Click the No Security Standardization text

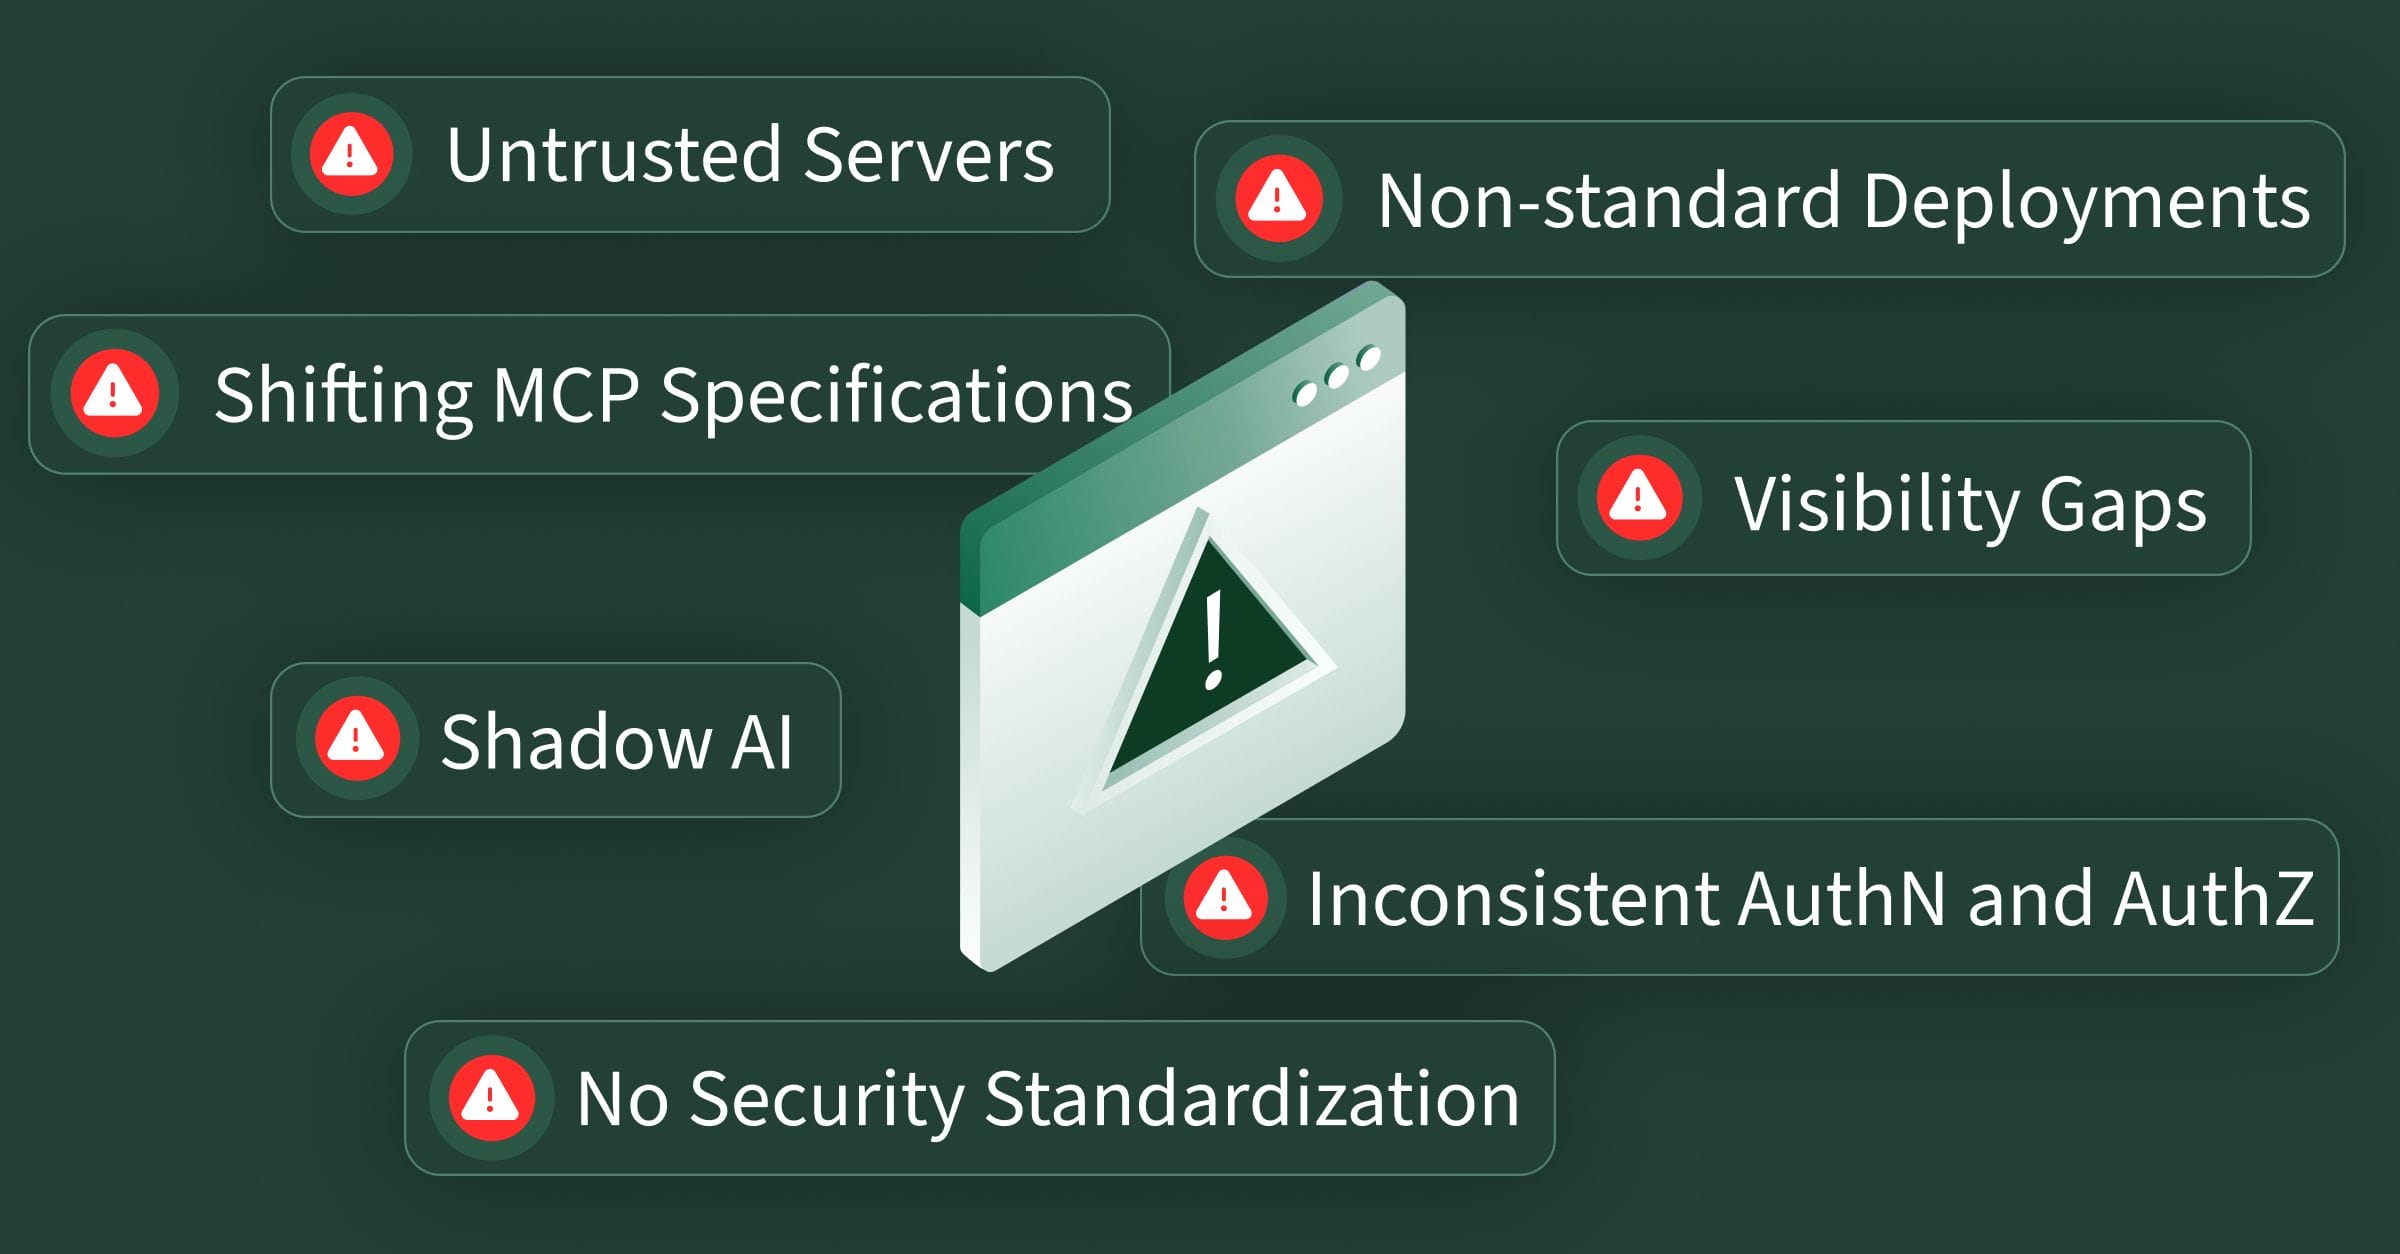tap(1048, 1099)
